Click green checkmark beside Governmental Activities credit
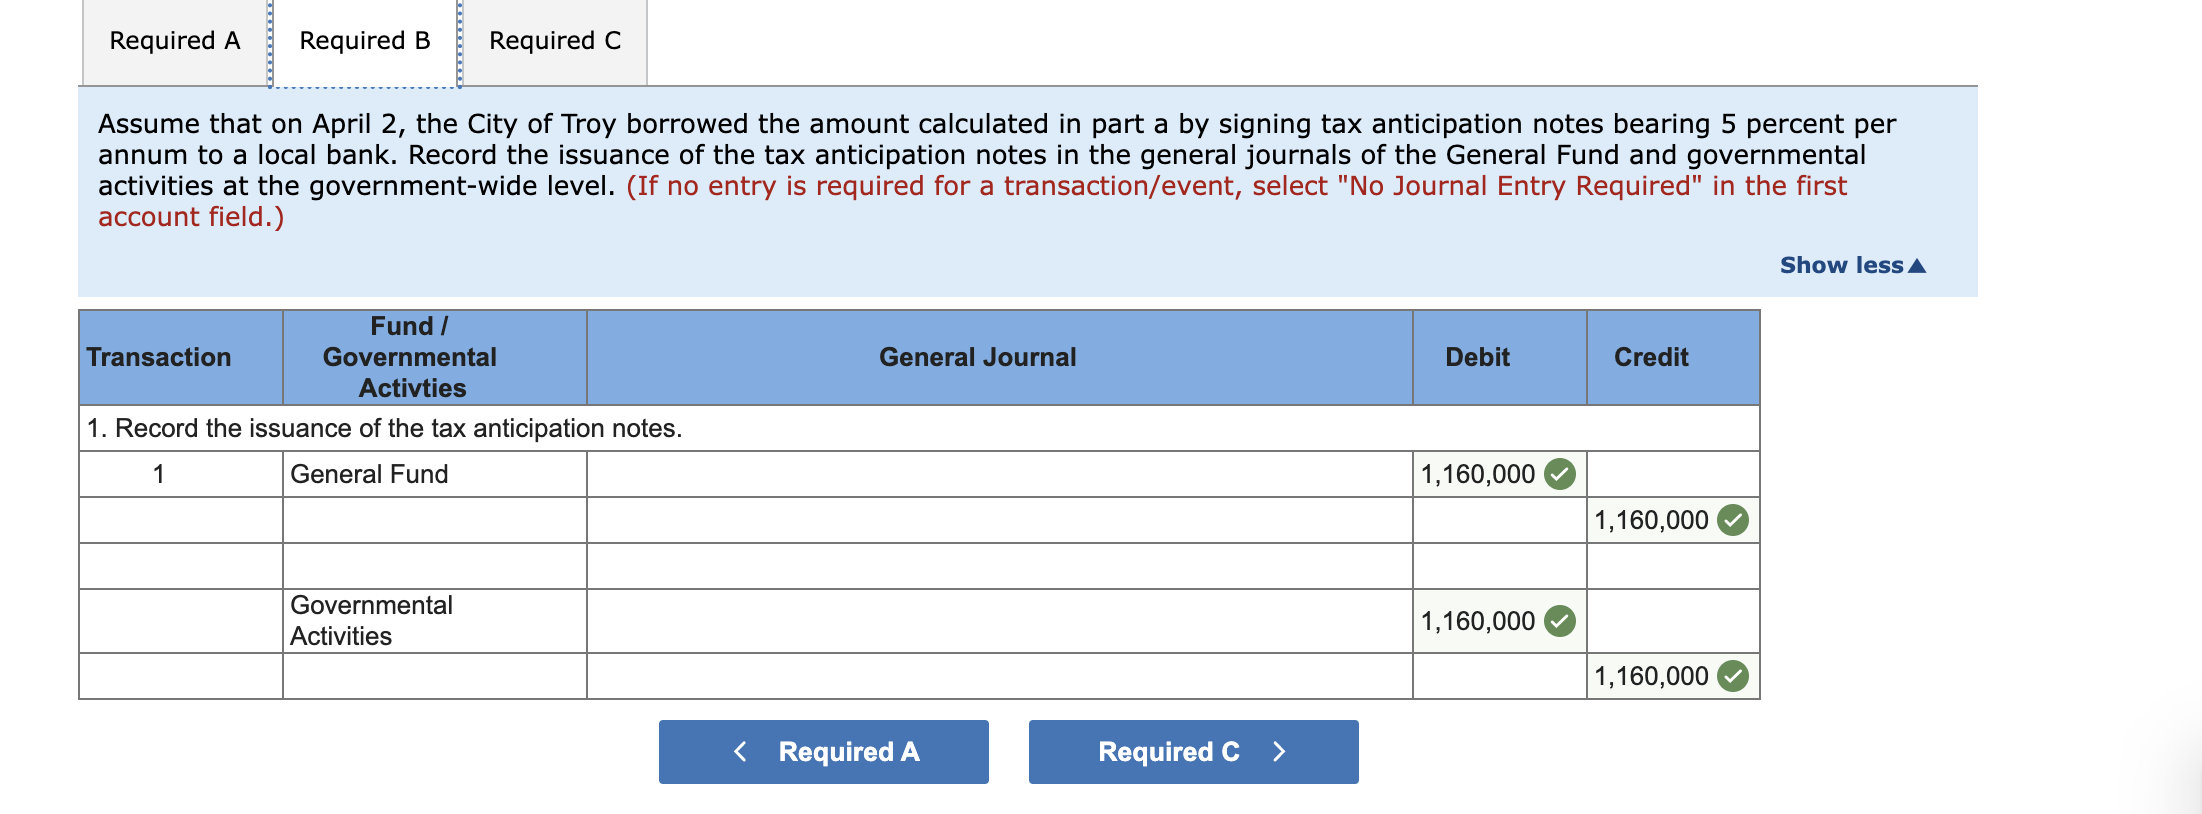The height and width of the screenshot is (814, 2202). coord(1732,676)
